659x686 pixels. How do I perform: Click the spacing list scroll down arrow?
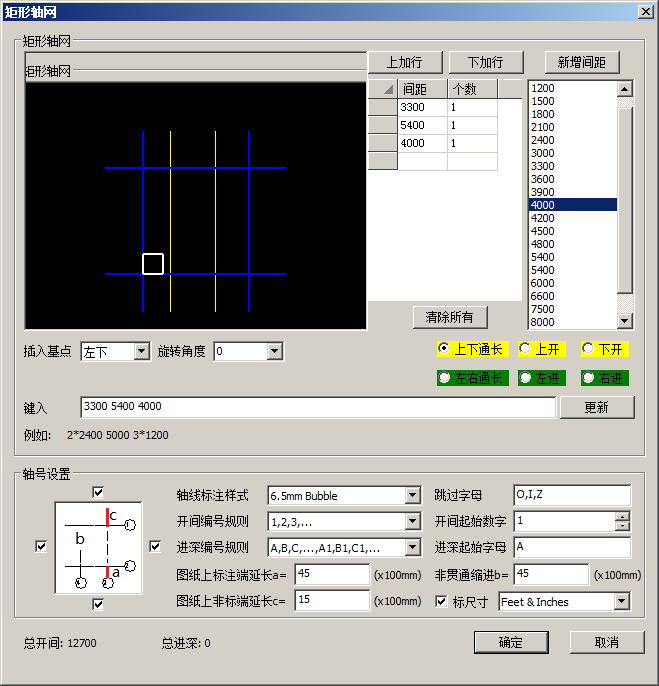pyautogui.click(x=625, y=321)
